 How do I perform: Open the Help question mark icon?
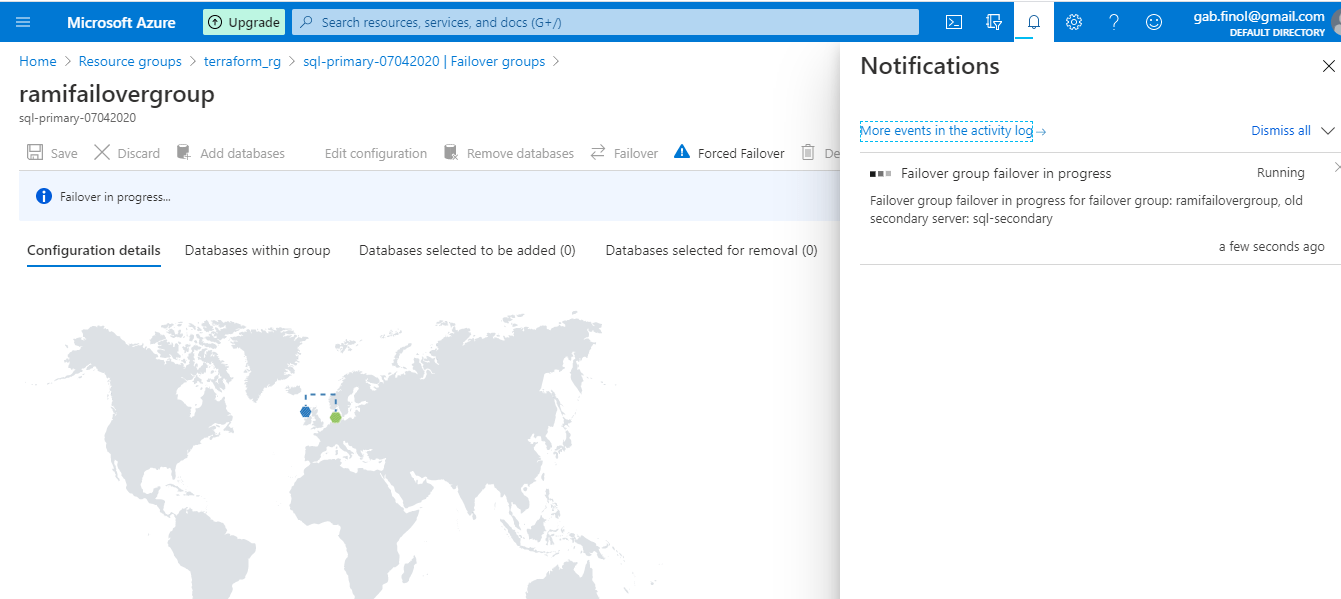tap(1114, 22)
